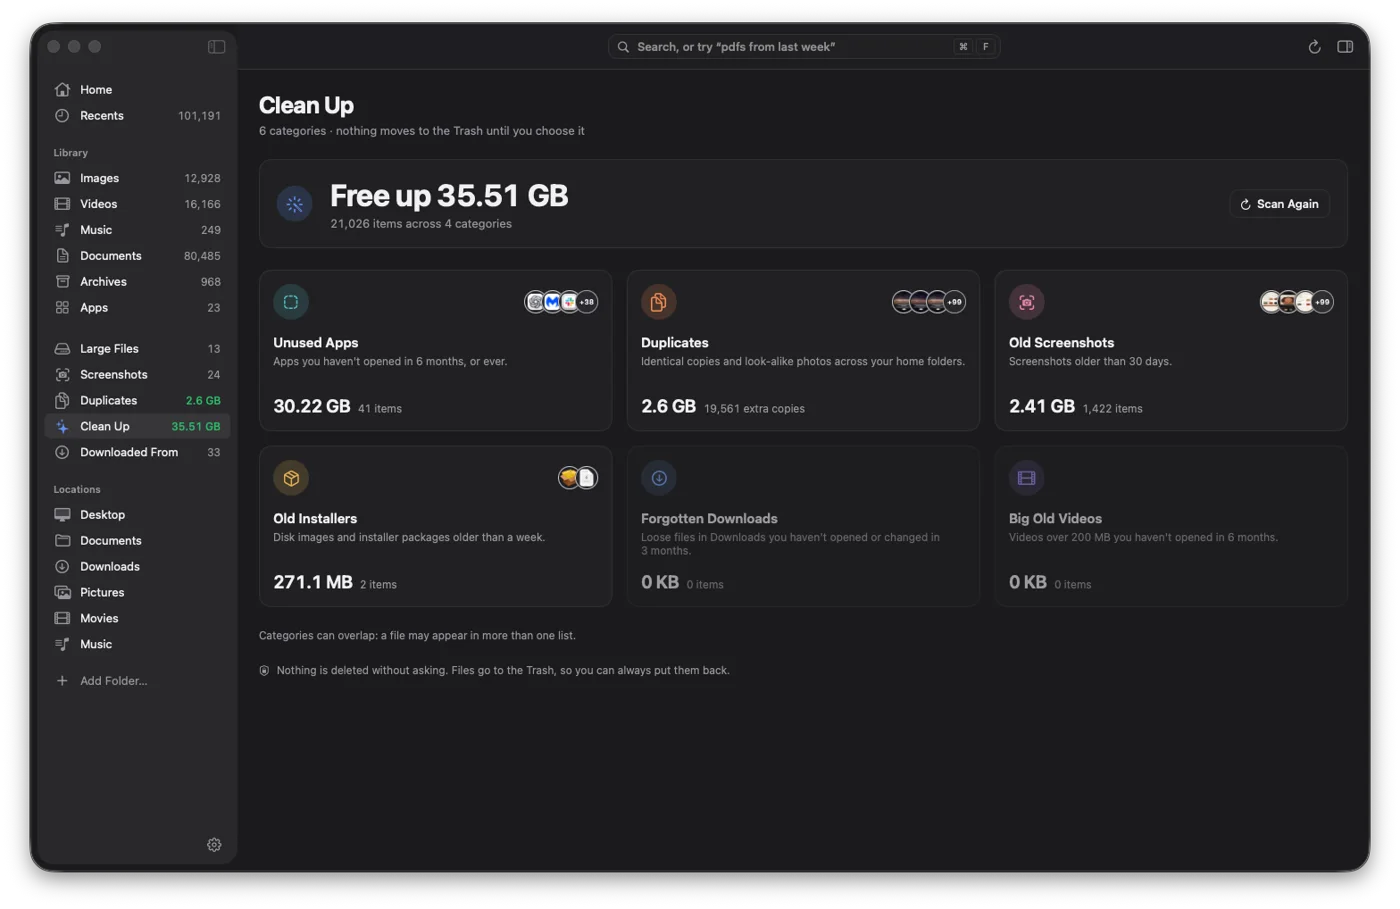Click the 30.22 GB size value

tap(312, 407)
